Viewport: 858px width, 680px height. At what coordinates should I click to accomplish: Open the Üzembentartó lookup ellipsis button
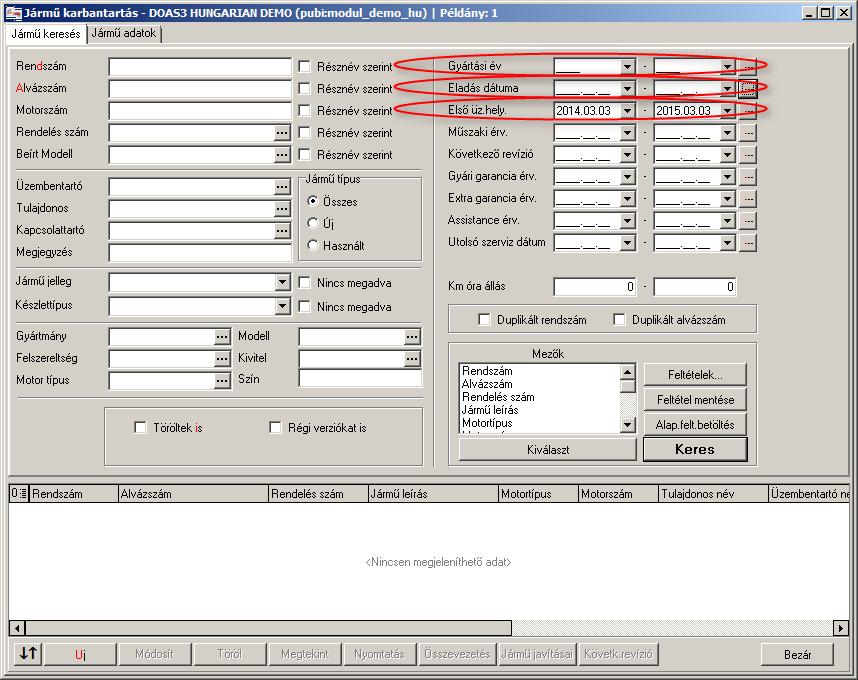282,187
